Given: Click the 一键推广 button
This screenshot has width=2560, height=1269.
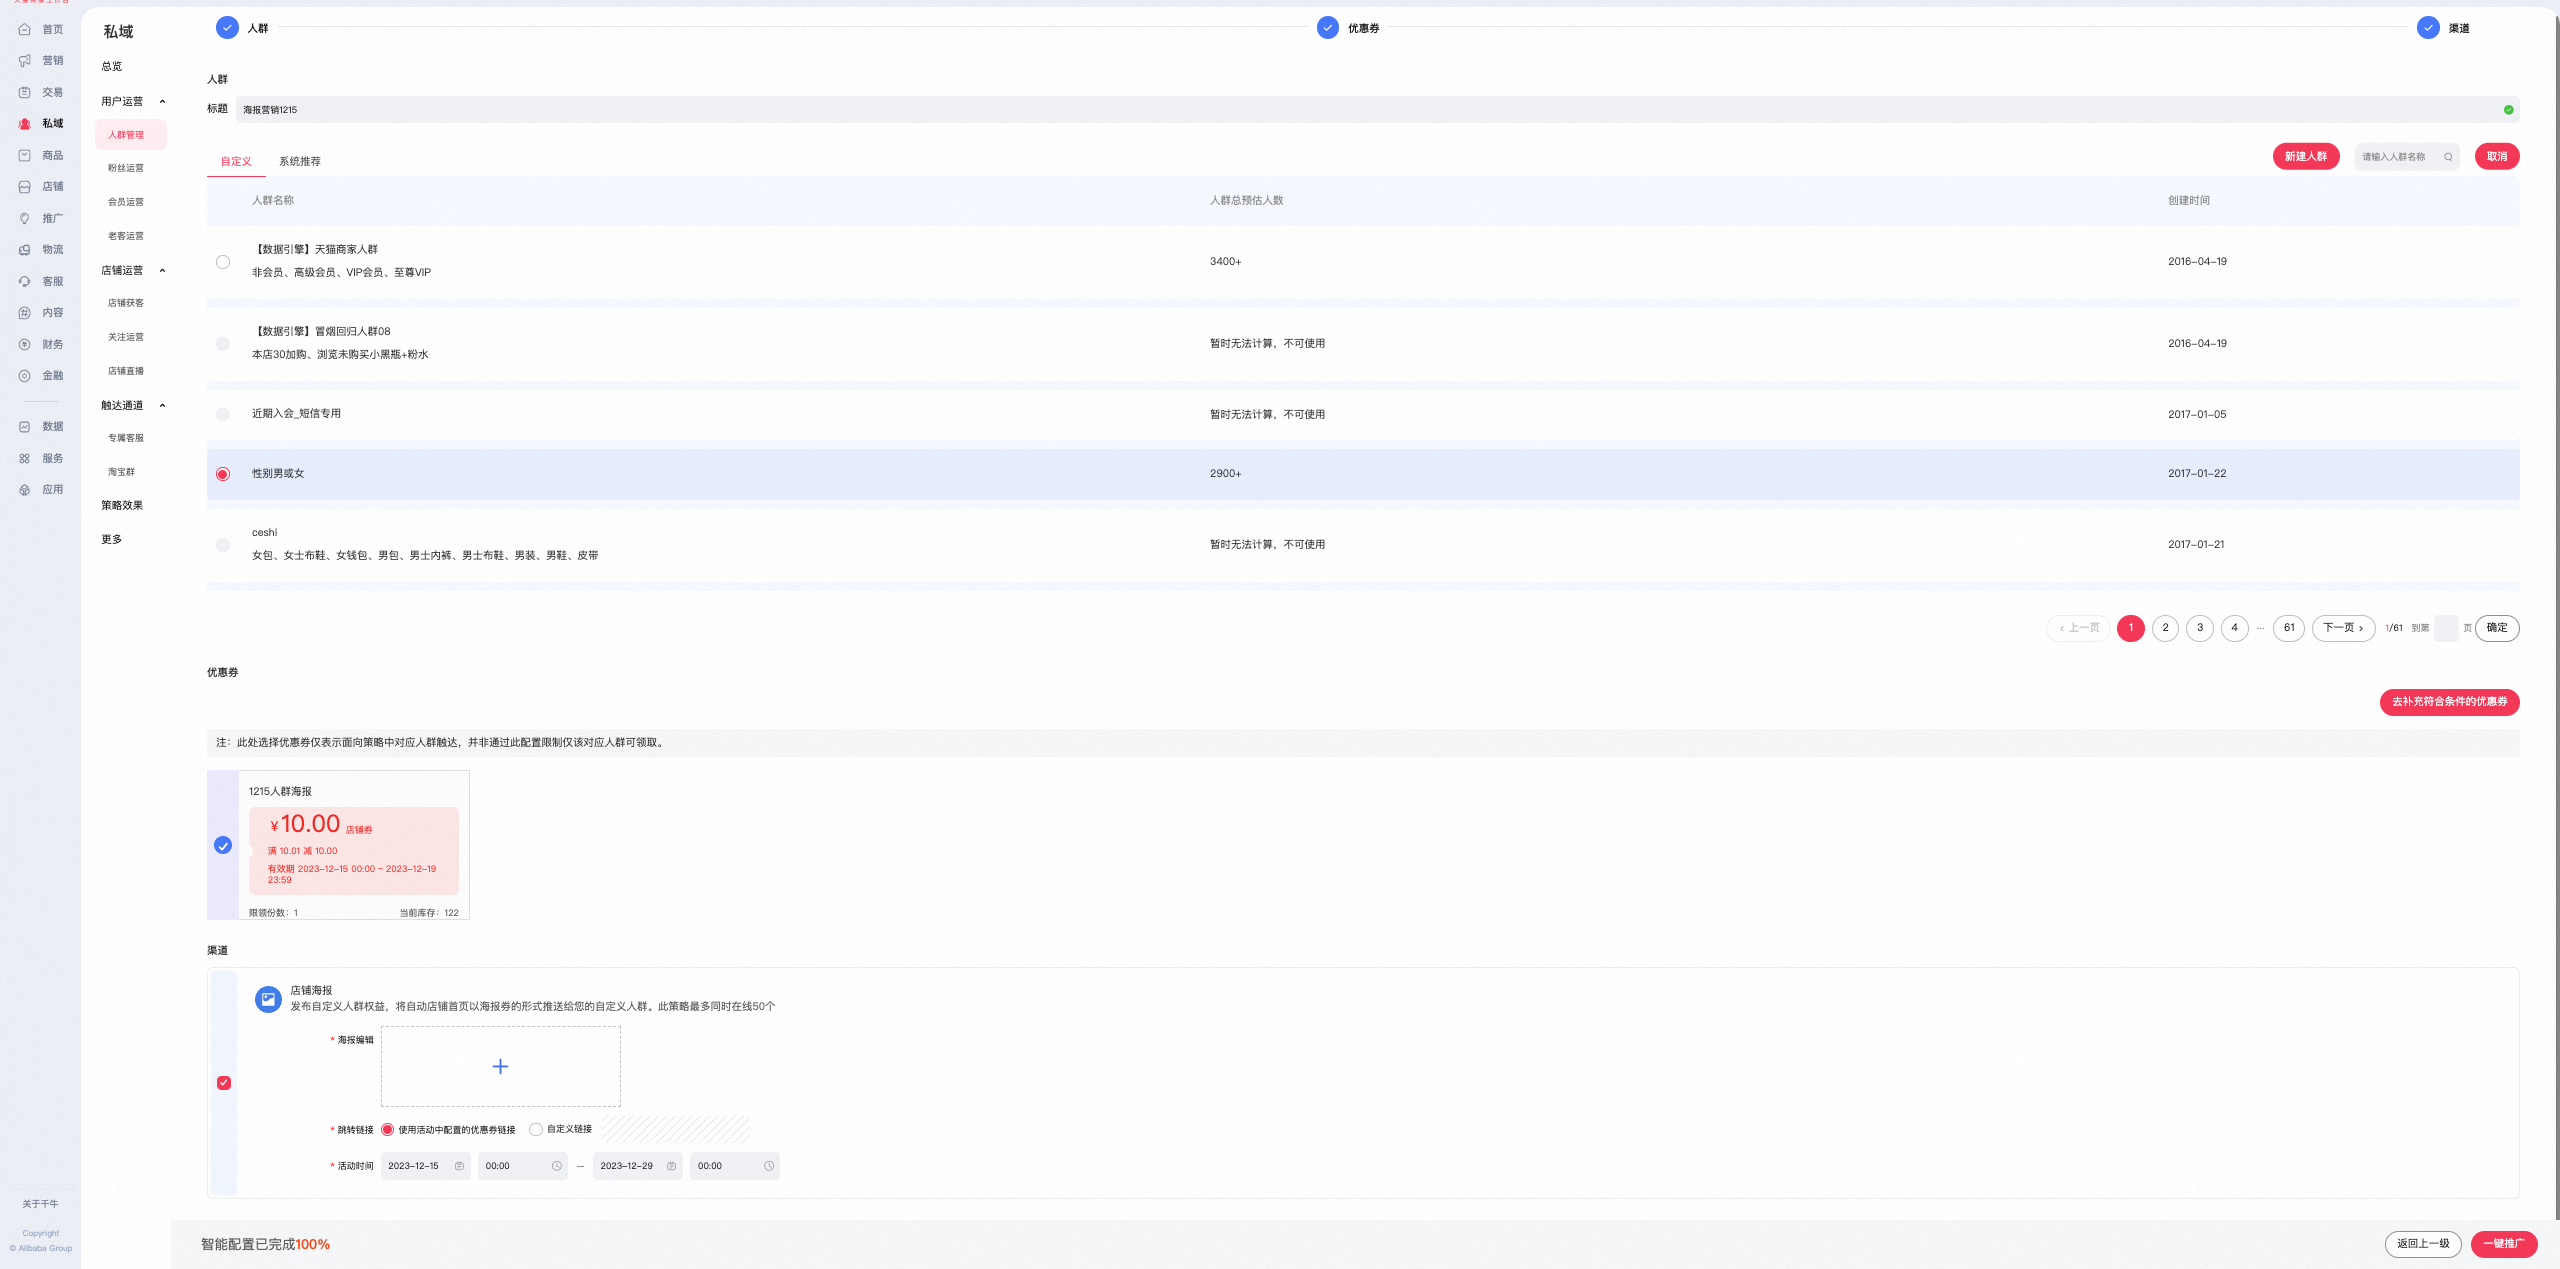Looking at the screenshot, I should pos(2503,1244).
